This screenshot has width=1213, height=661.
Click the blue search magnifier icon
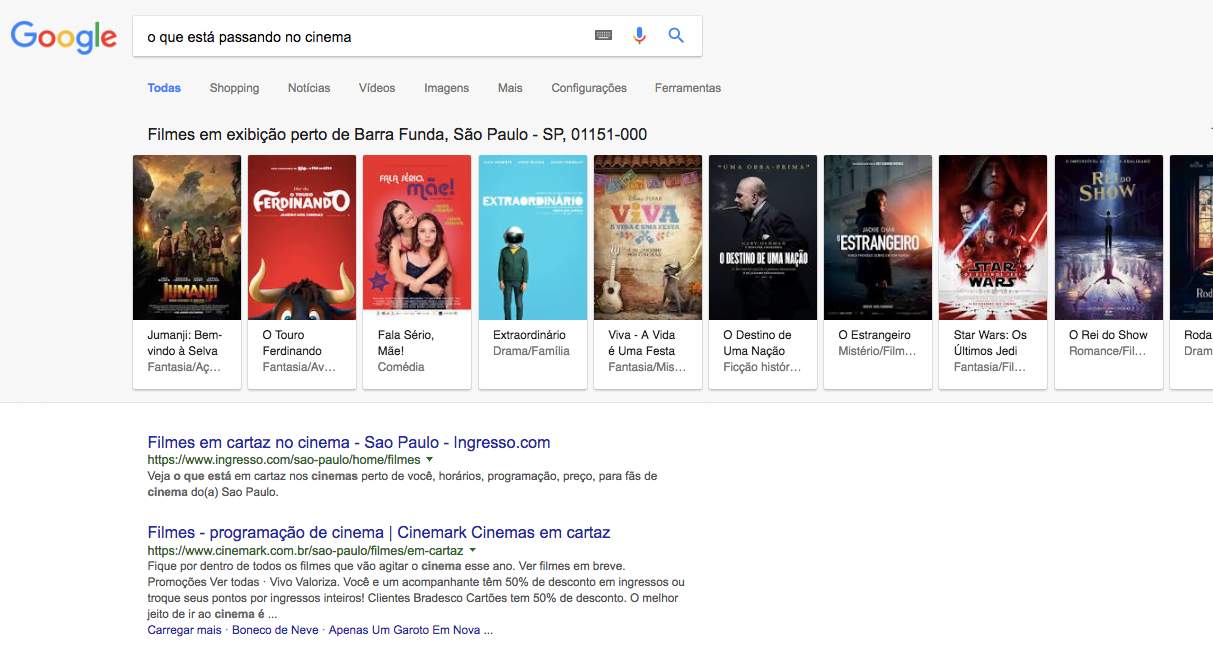click(x=676, y=36)
